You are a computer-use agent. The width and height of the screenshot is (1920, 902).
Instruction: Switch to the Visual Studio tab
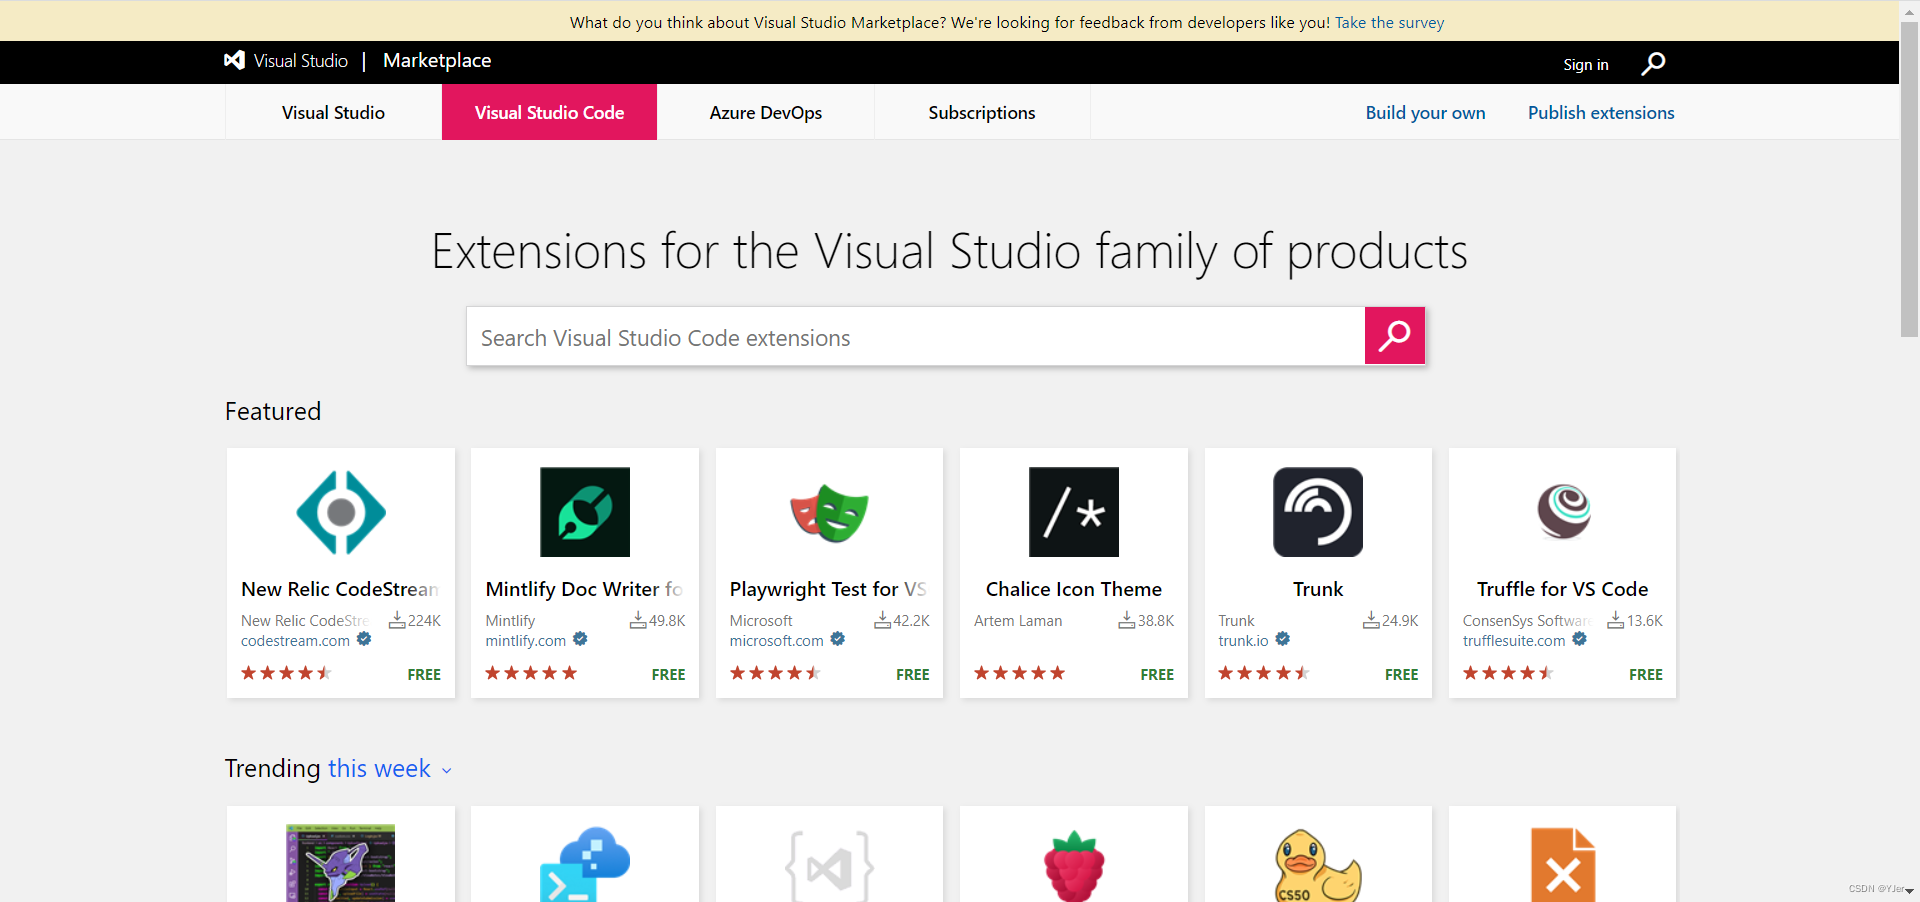(x=333, y=112)
